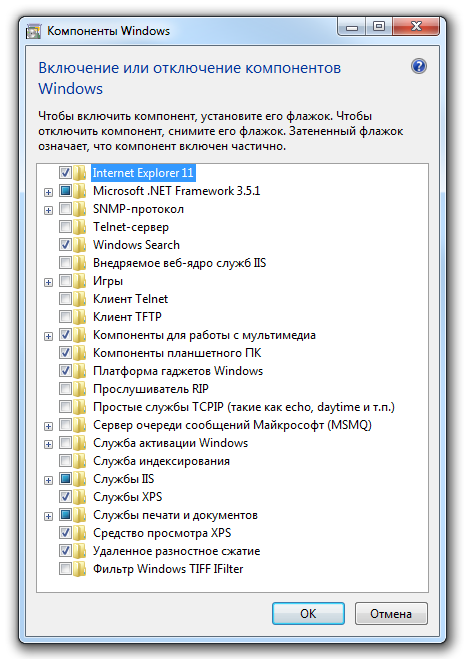Click the Компоненты Windows title bar icon

33,32
